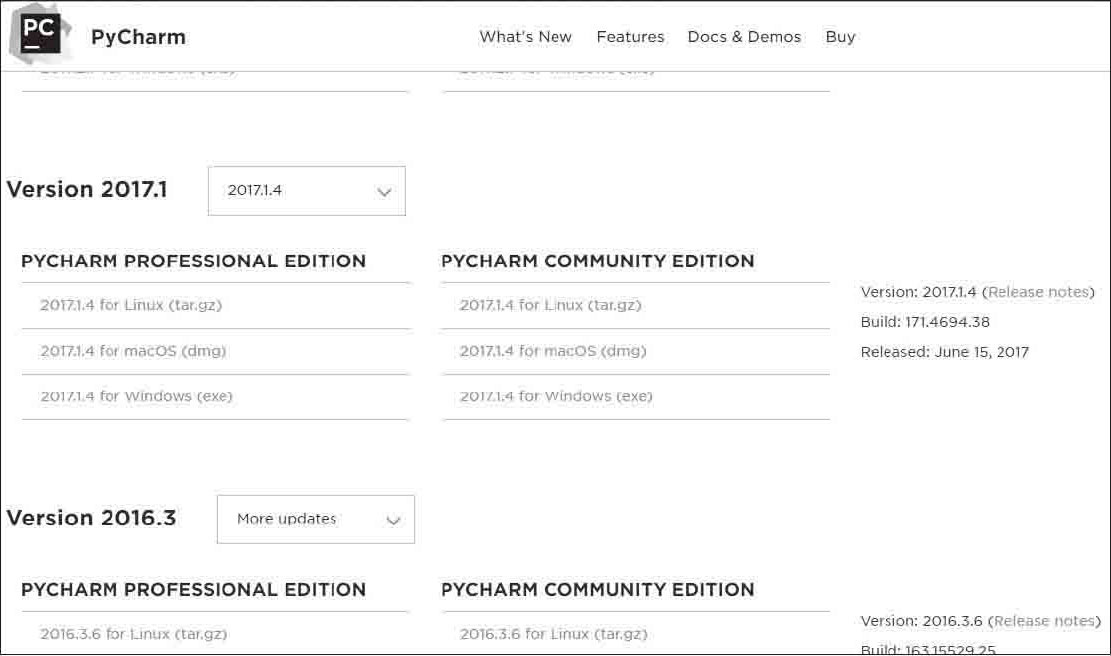
Task: Open Release notes for version 2017.1.4
Action: click(x=1038, y=293)
